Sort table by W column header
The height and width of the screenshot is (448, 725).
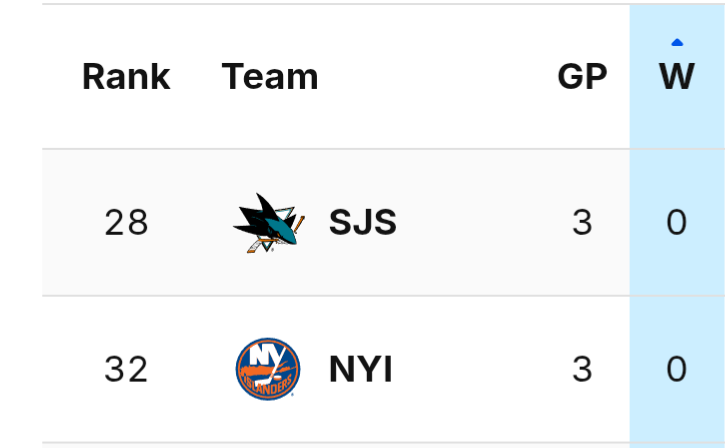click(677, 77)
